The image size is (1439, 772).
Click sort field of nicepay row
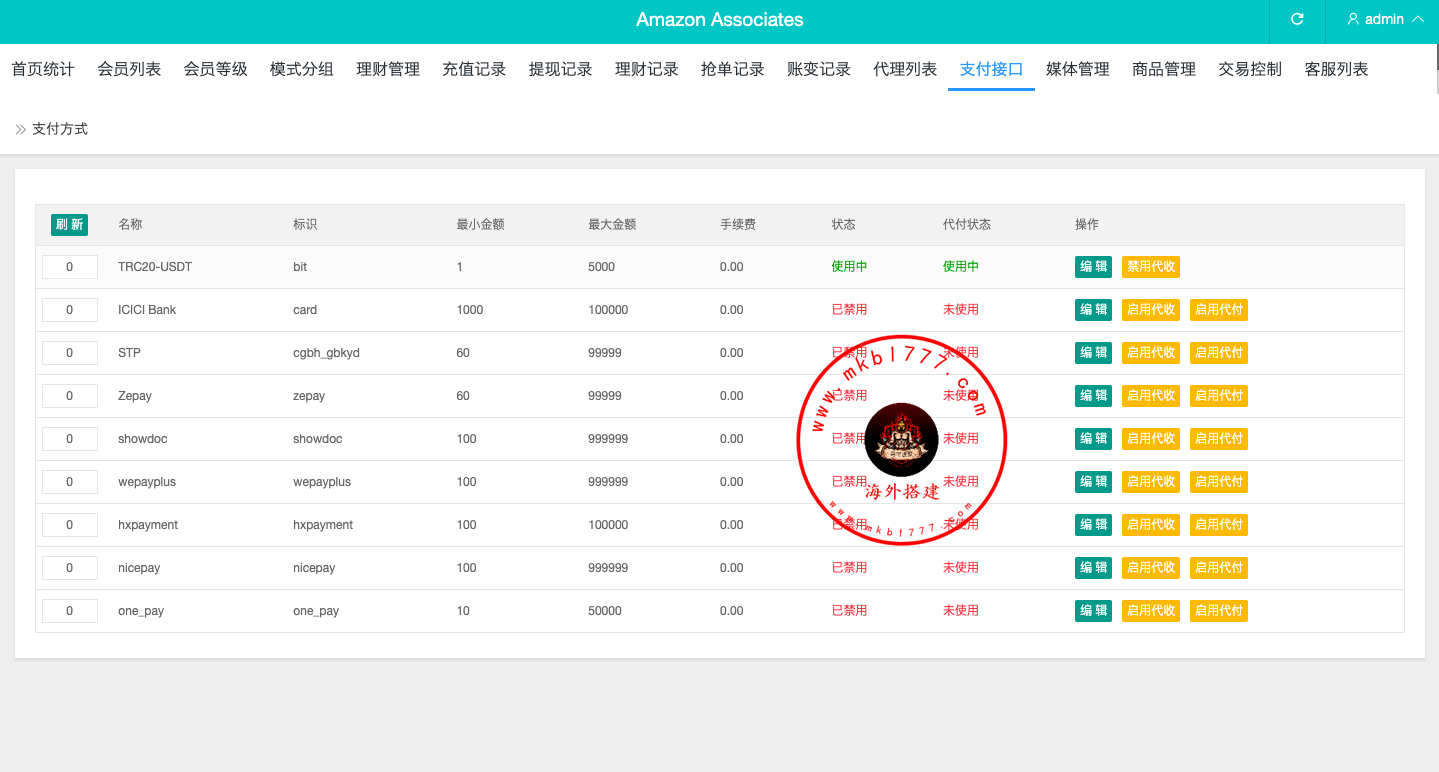[x=70, y=568]
